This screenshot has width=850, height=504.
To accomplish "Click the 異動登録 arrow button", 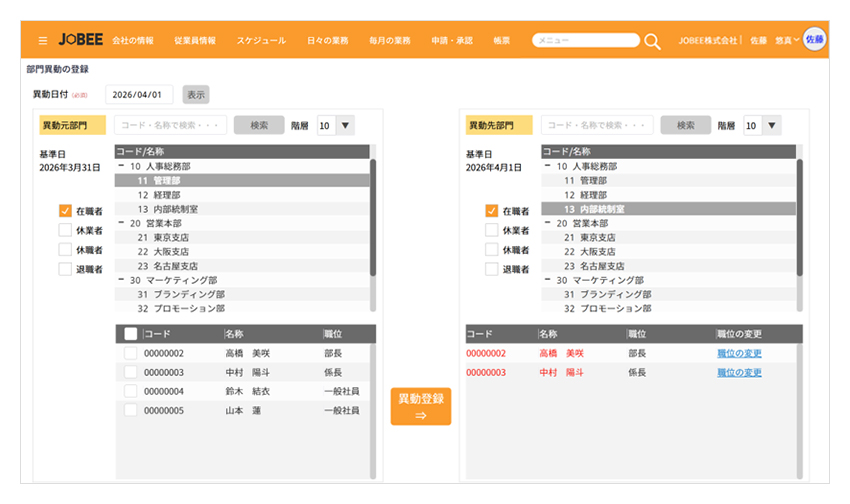I will point(420,406).
